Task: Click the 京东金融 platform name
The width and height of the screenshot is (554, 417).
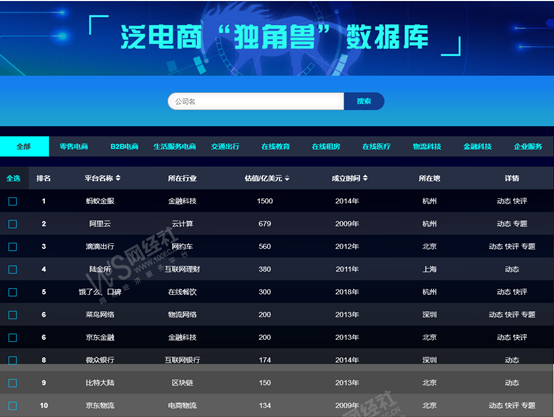Action: [100, 337]
